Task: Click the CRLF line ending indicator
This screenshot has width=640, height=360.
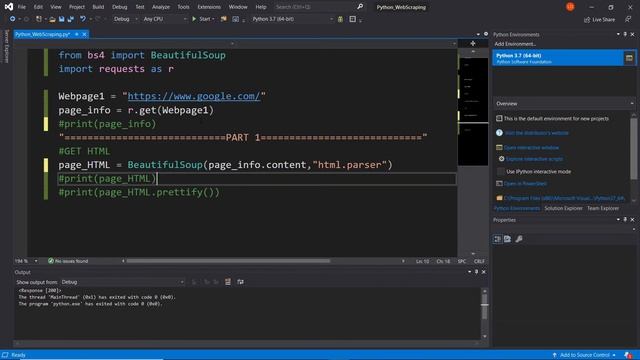Action: (479, 261)
